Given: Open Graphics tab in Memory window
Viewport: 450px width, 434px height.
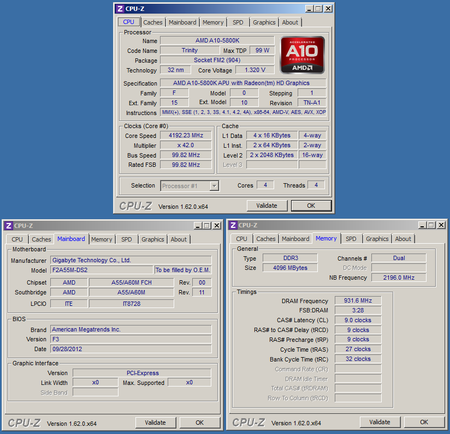Looking at the screenshot, I should (x=377, y=239).
